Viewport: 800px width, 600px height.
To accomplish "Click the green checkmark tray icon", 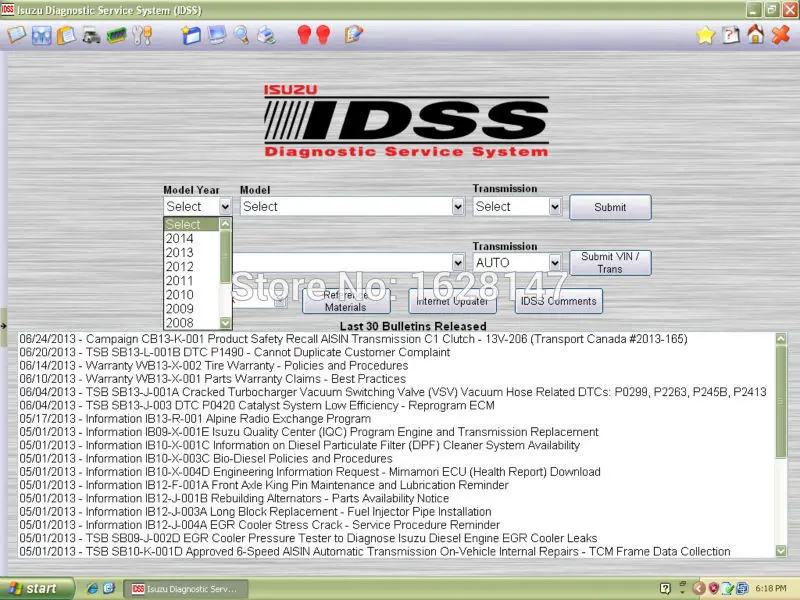I will (x=728, y=589).
